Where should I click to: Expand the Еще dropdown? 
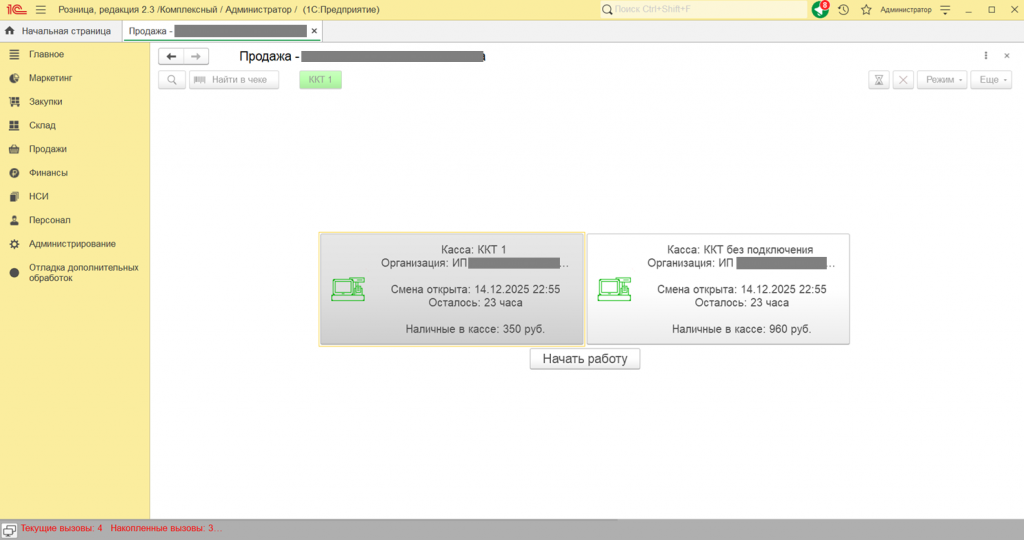(991, 80)
